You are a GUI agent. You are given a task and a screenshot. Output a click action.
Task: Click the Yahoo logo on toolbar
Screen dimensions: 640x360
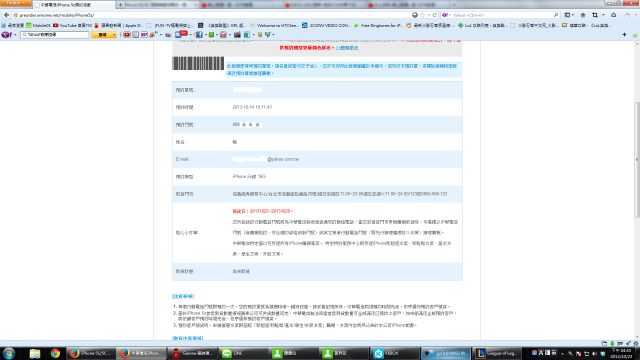[x=6, y=35]
